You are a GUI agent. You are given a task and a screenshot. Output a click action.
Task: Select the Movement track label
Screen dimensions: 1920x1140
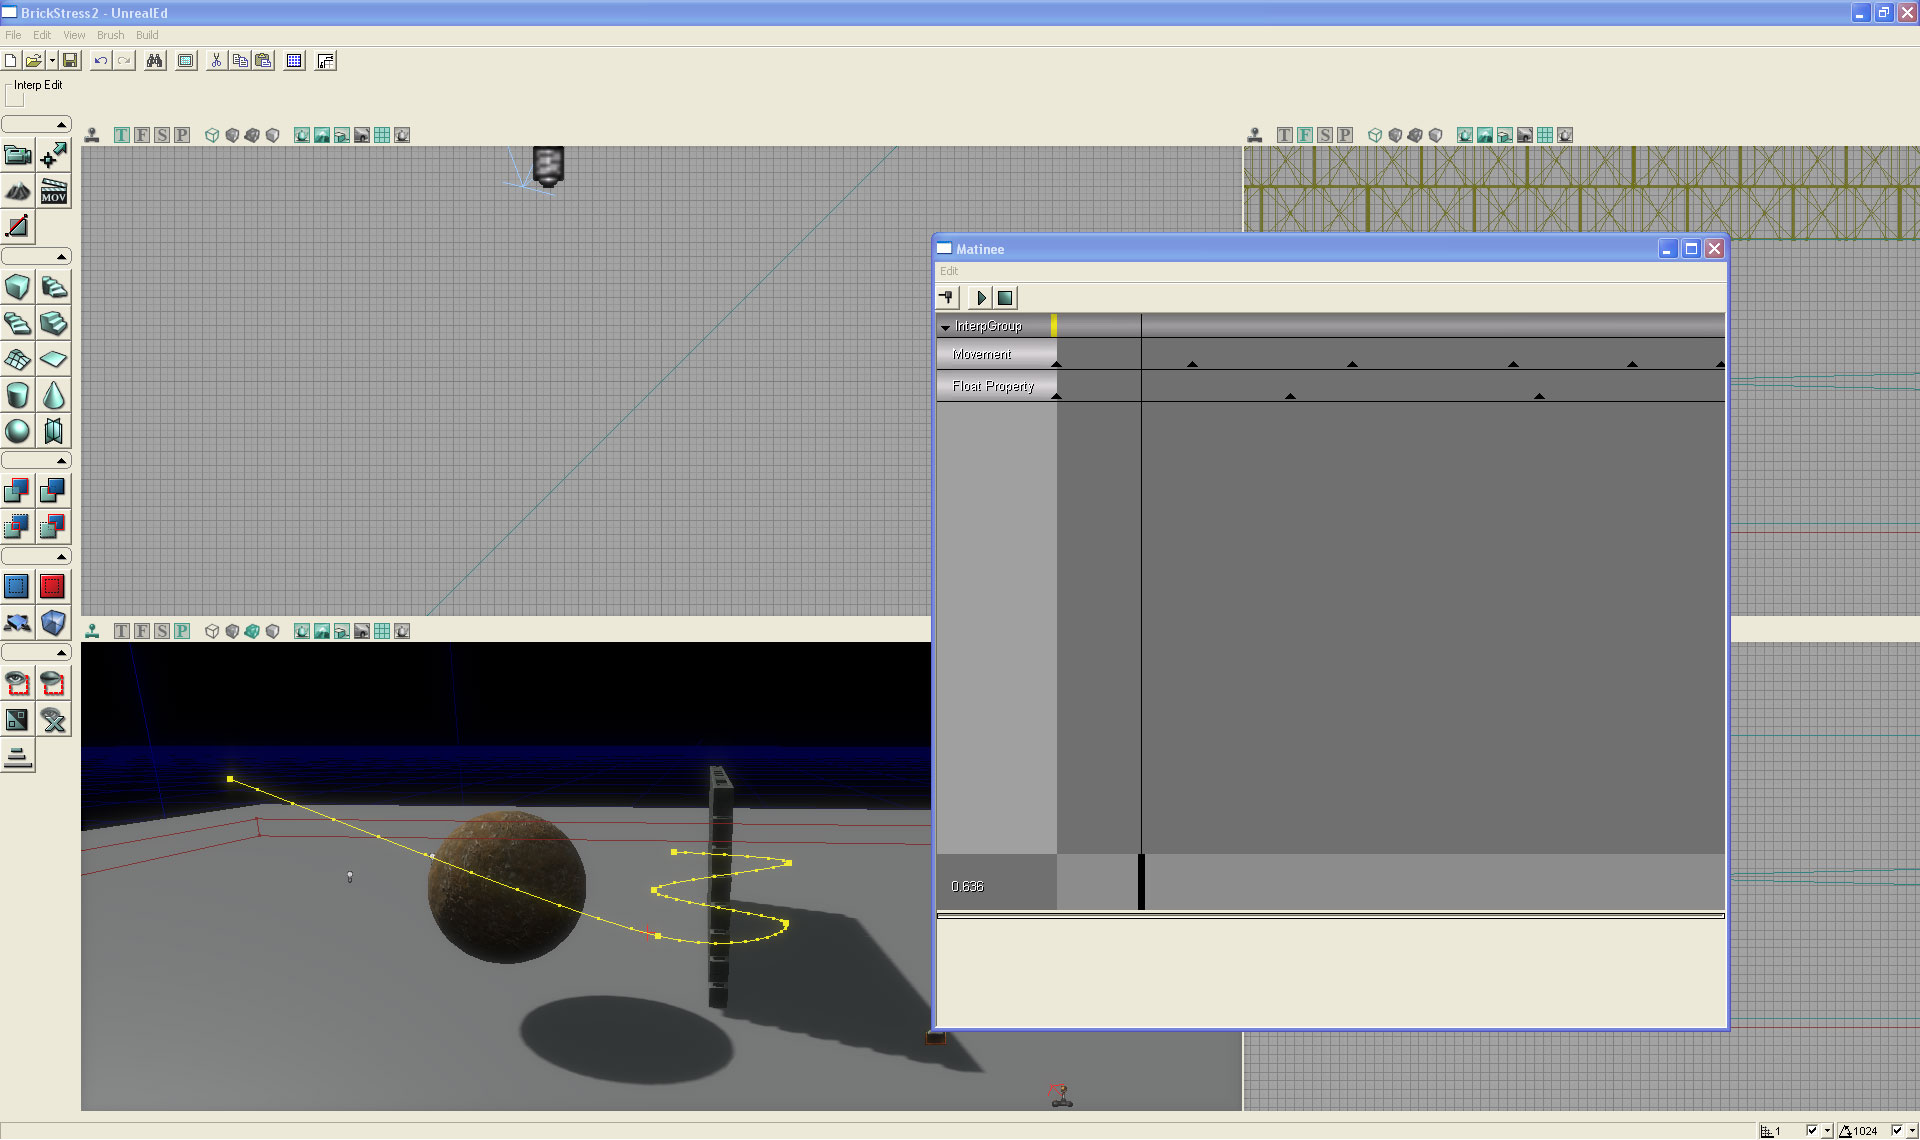(982, 355)
